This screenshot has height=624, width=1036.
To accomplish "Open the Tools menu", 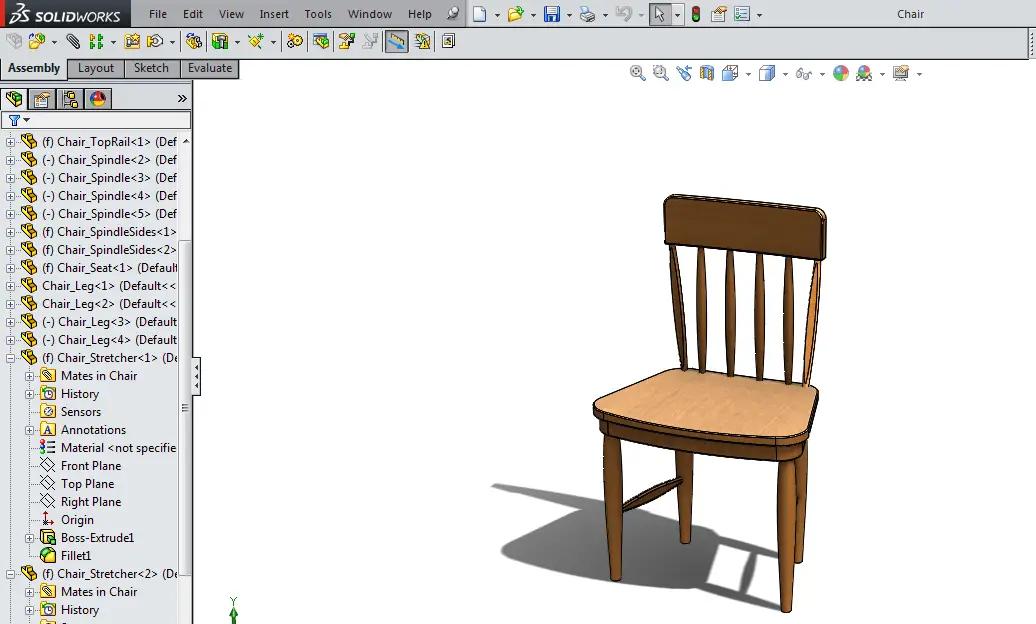I will tap(318, 14).
